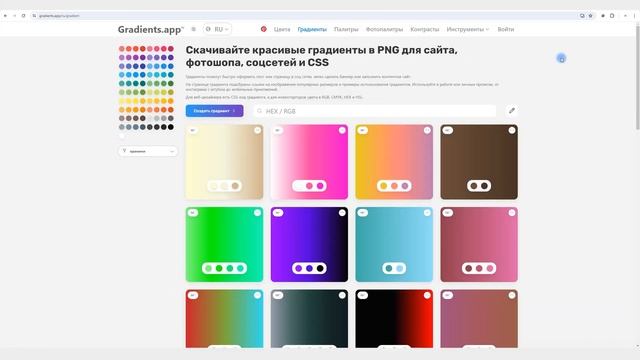640x360 pixels.
Task: Click the funnel filter icon in the sidebar
Action: click(124, 151)
